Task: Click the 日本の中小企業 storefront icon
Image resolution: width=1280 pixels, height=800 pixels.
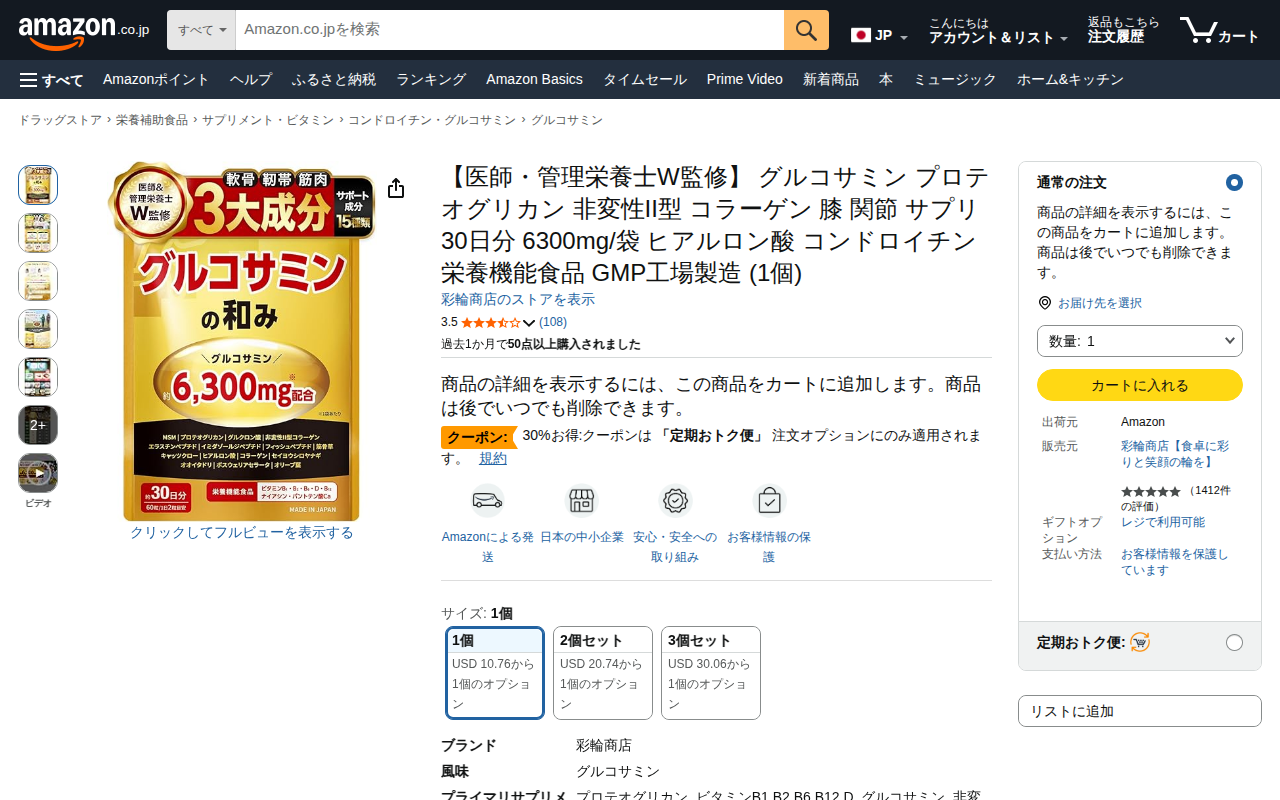Action: point(581,500)
